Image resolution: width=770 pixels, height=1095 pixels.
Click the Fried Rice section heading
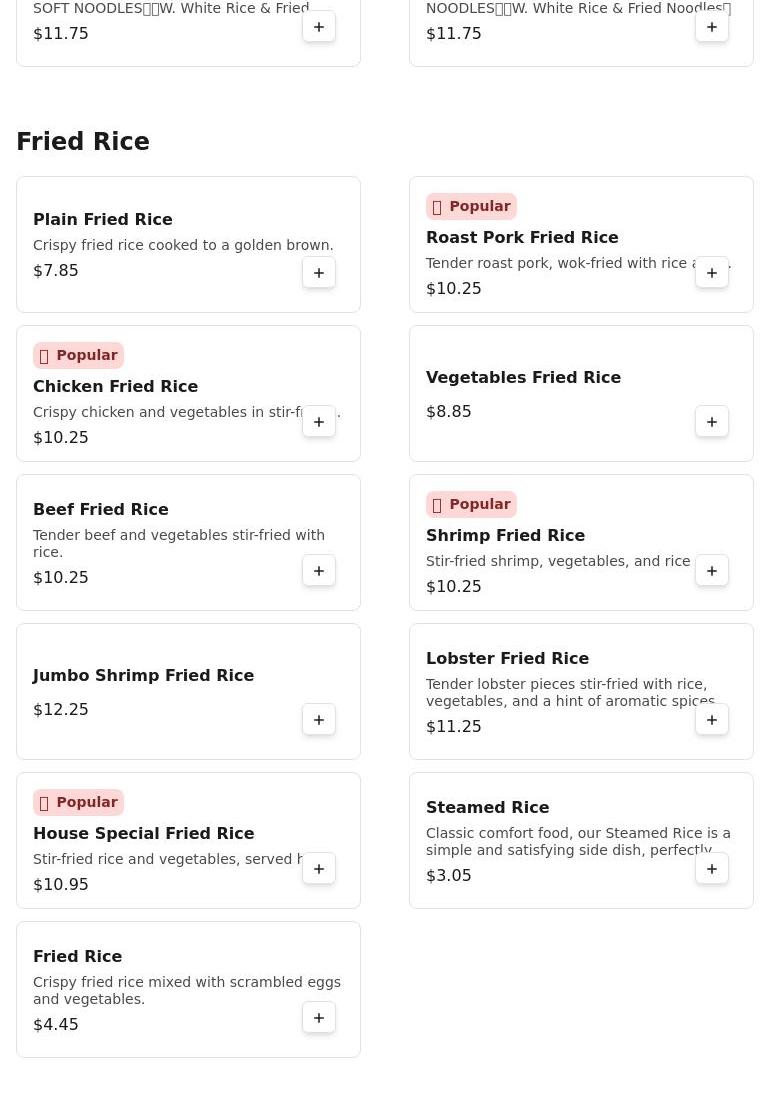(x=83, y=142)
